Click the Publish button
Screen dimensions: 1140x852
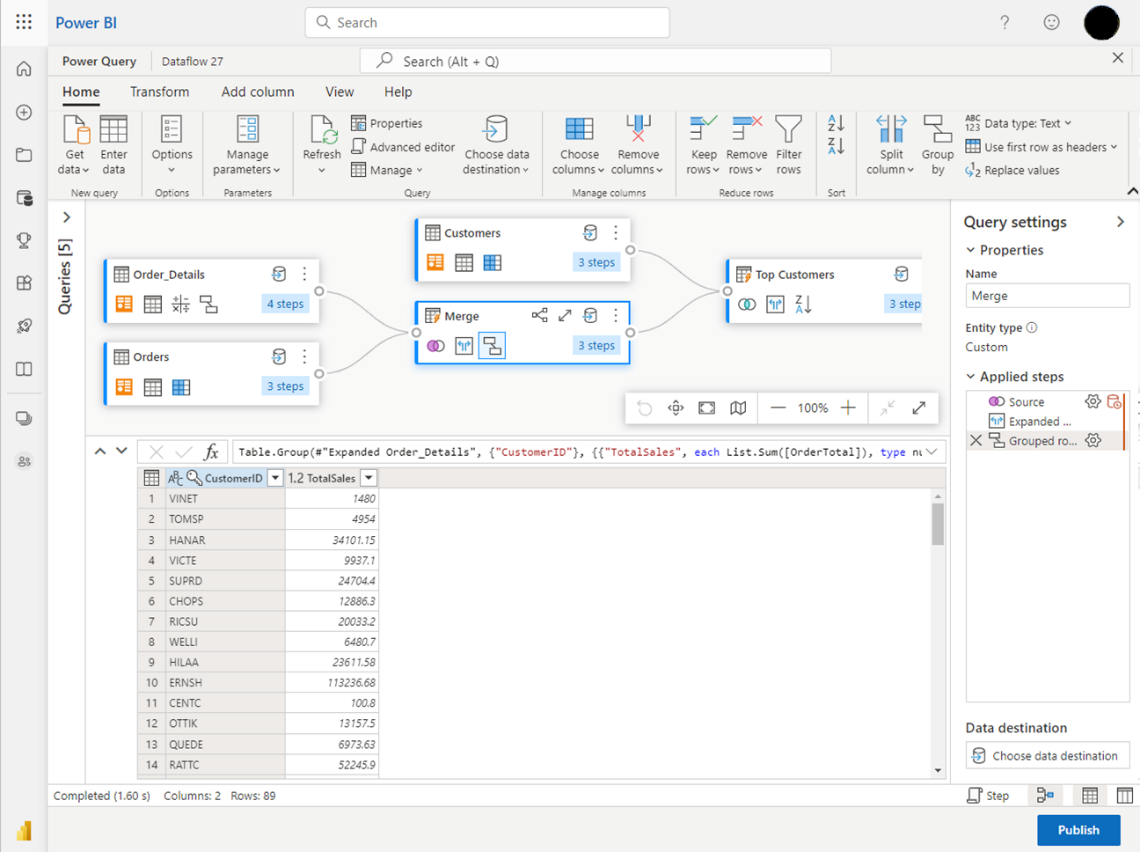tap(1078, 829)
